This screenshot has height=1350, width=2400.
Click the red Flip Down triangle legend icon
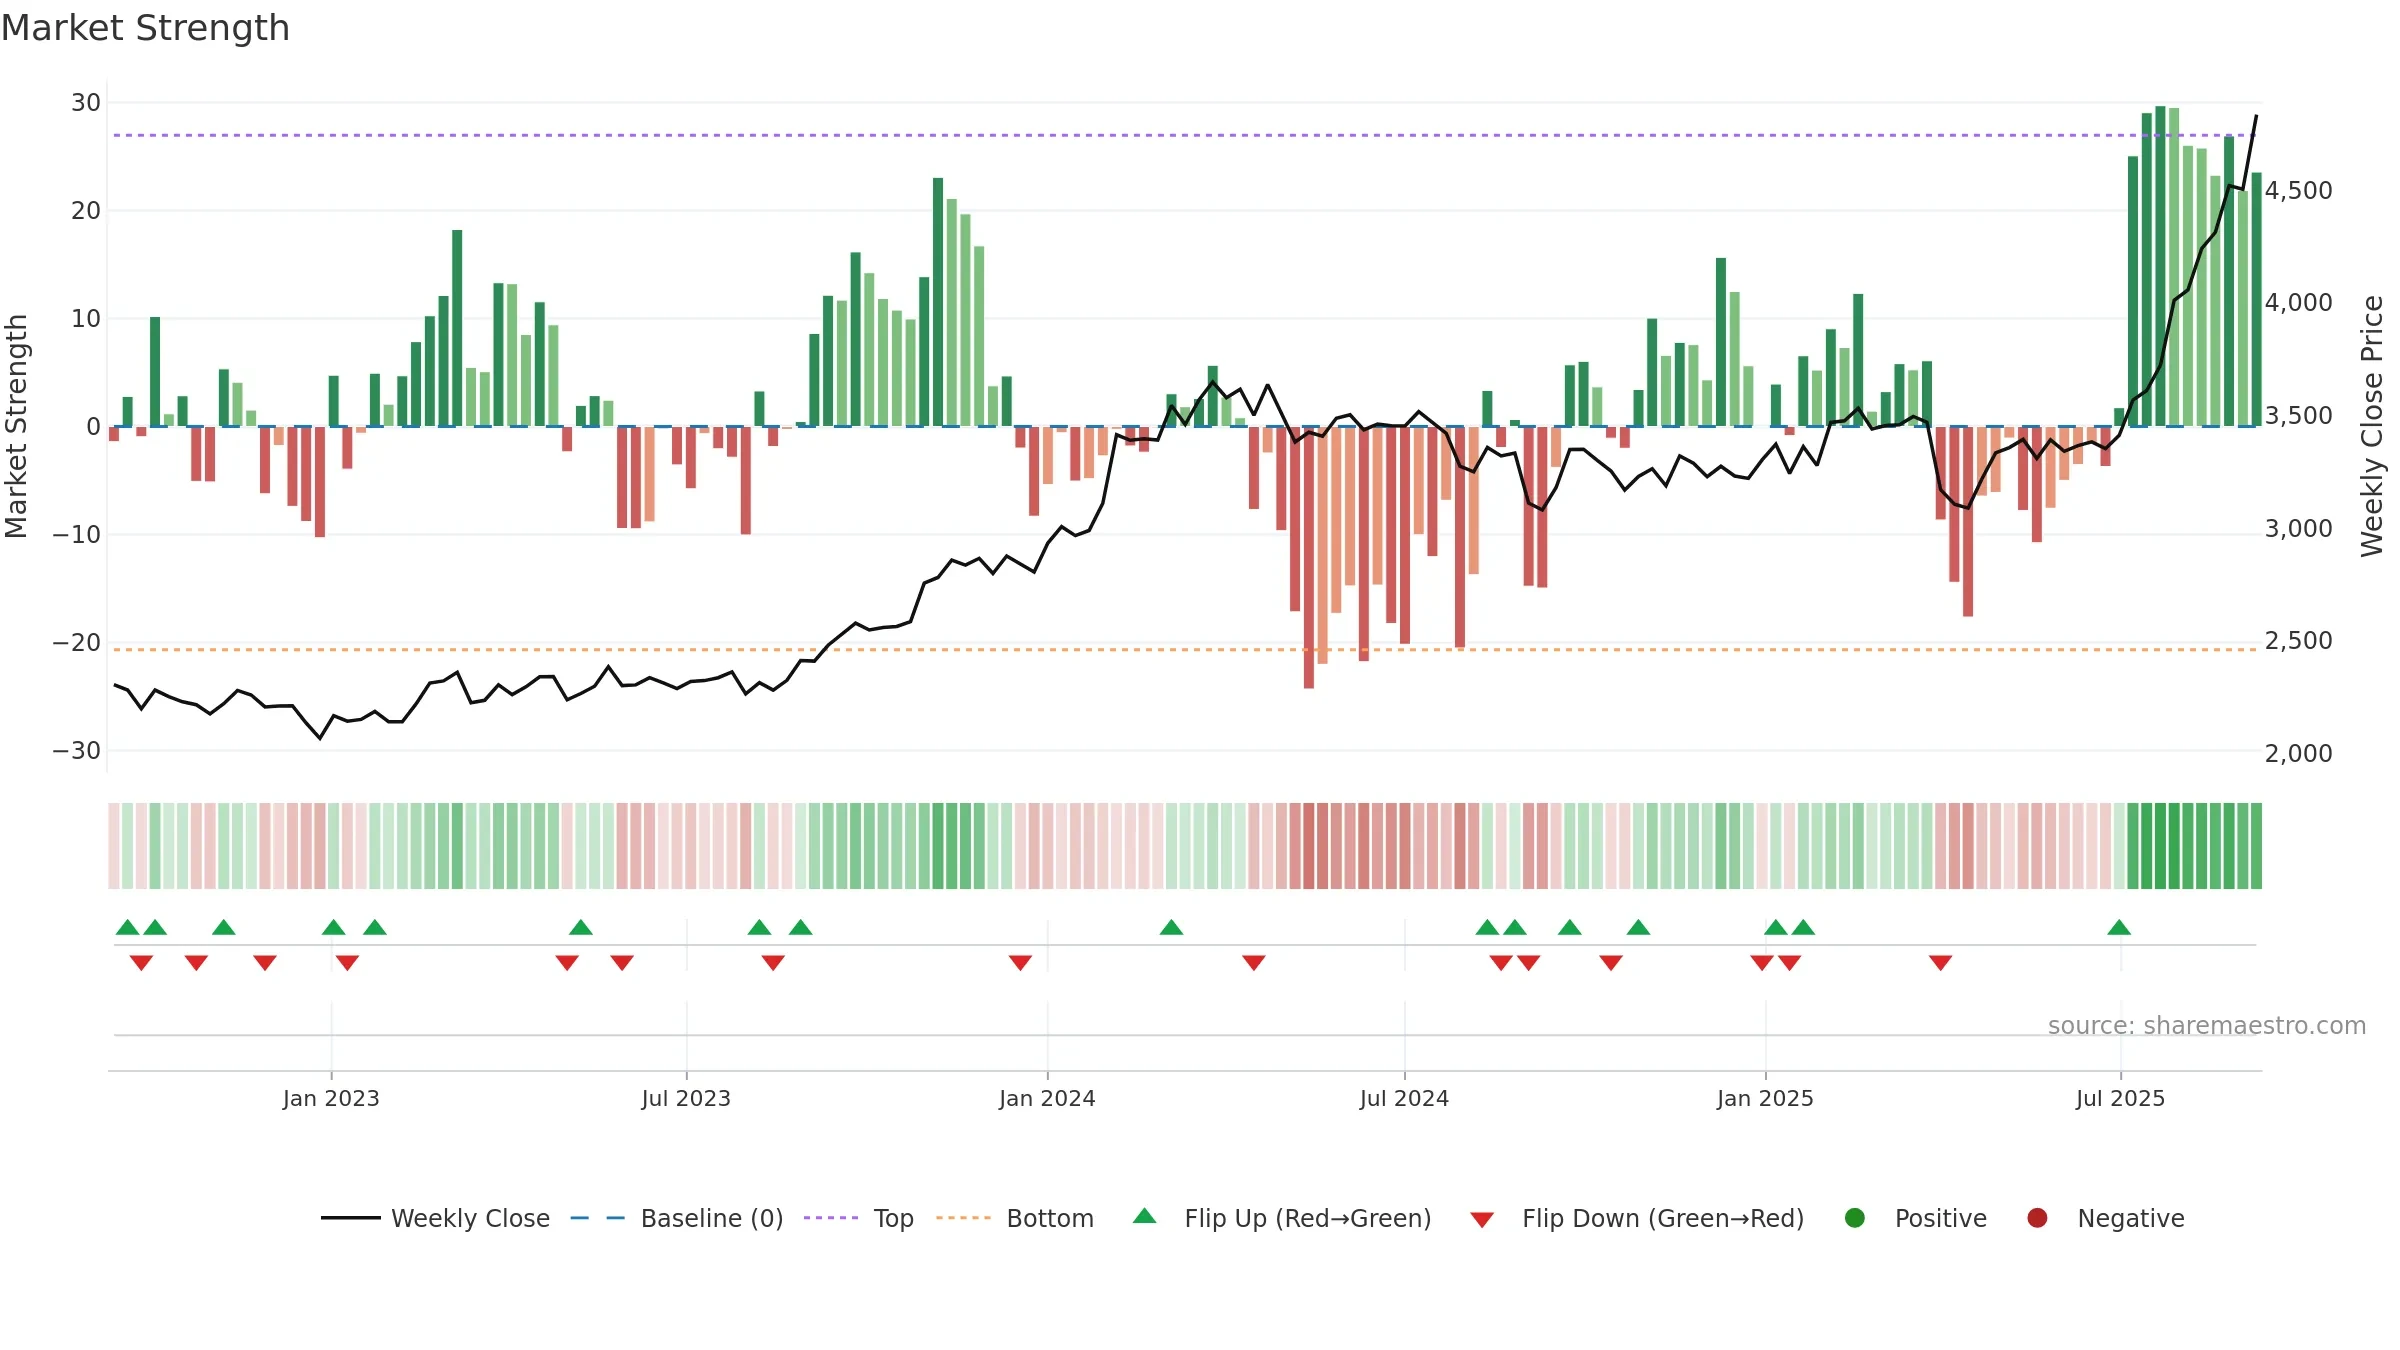click(1483, 1220)
